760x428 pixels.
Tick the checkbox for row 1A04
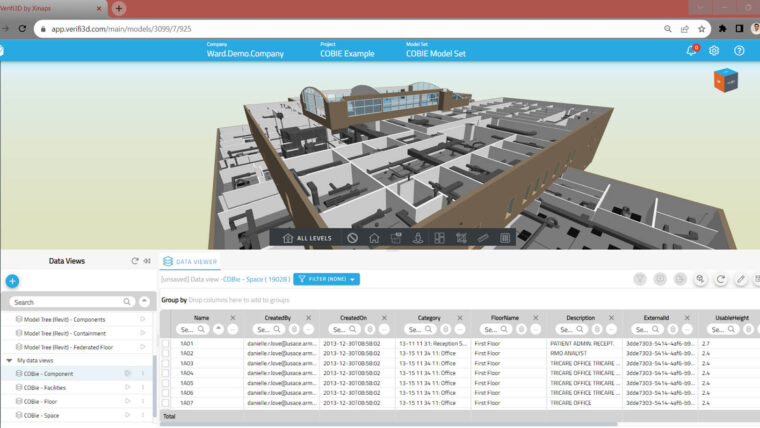click(166, 373)
